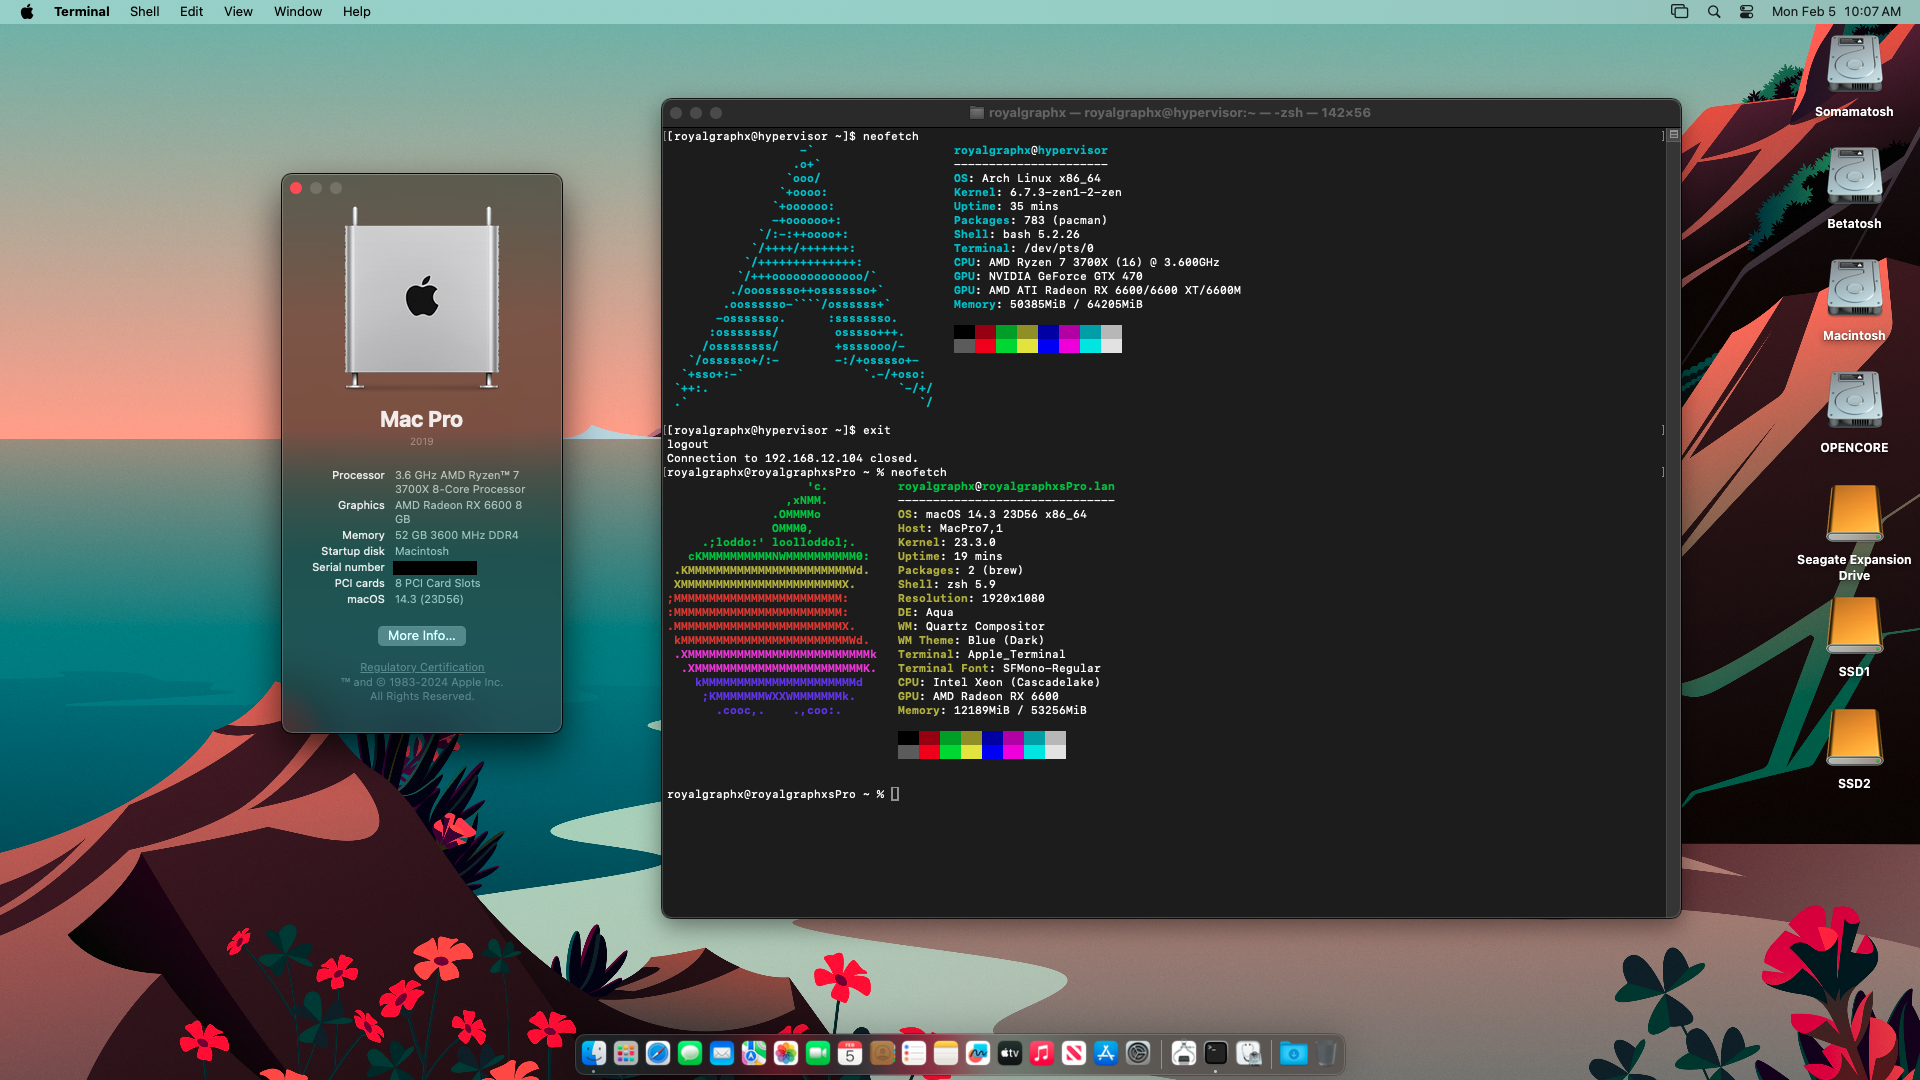Screen dimensions: 1920x1080
Task: Open the Trash in the Dock
Action: coord(1326,1053)
